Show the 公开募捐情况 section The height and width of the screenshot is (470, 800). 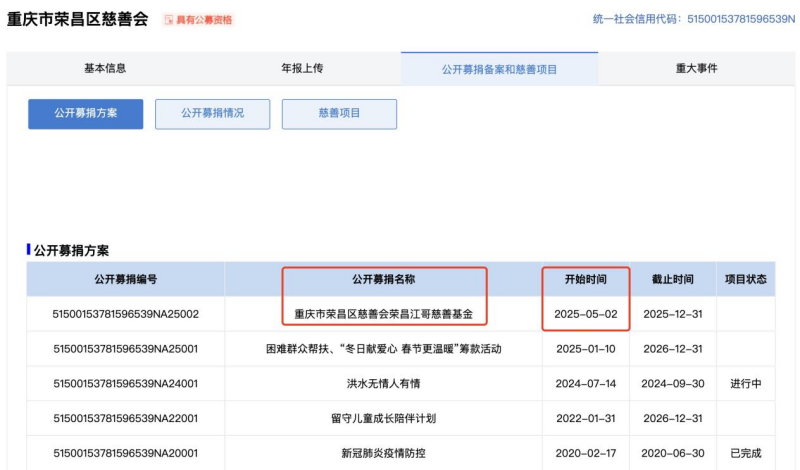(212, 114)
